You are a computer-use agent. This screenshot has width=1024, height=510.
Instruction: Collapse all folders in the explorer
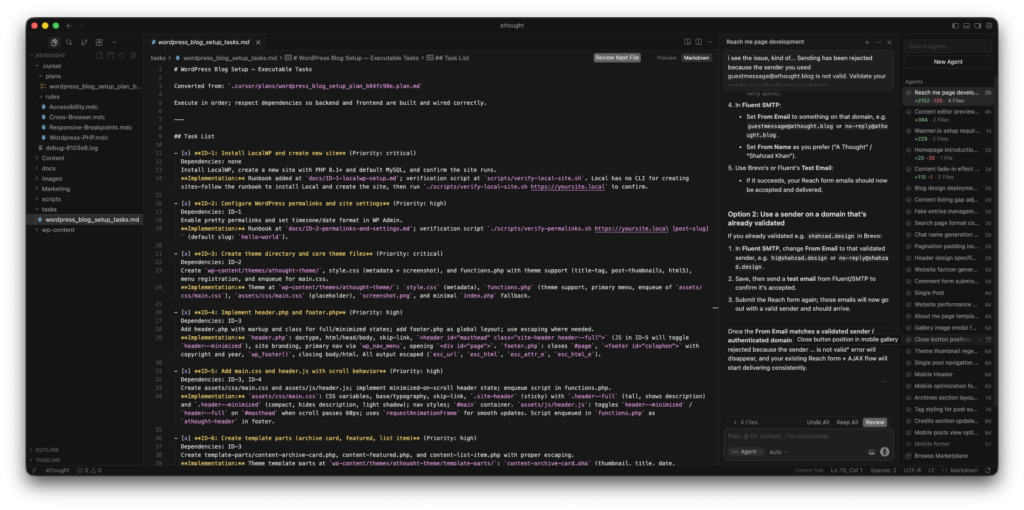[x=133, y=56]
